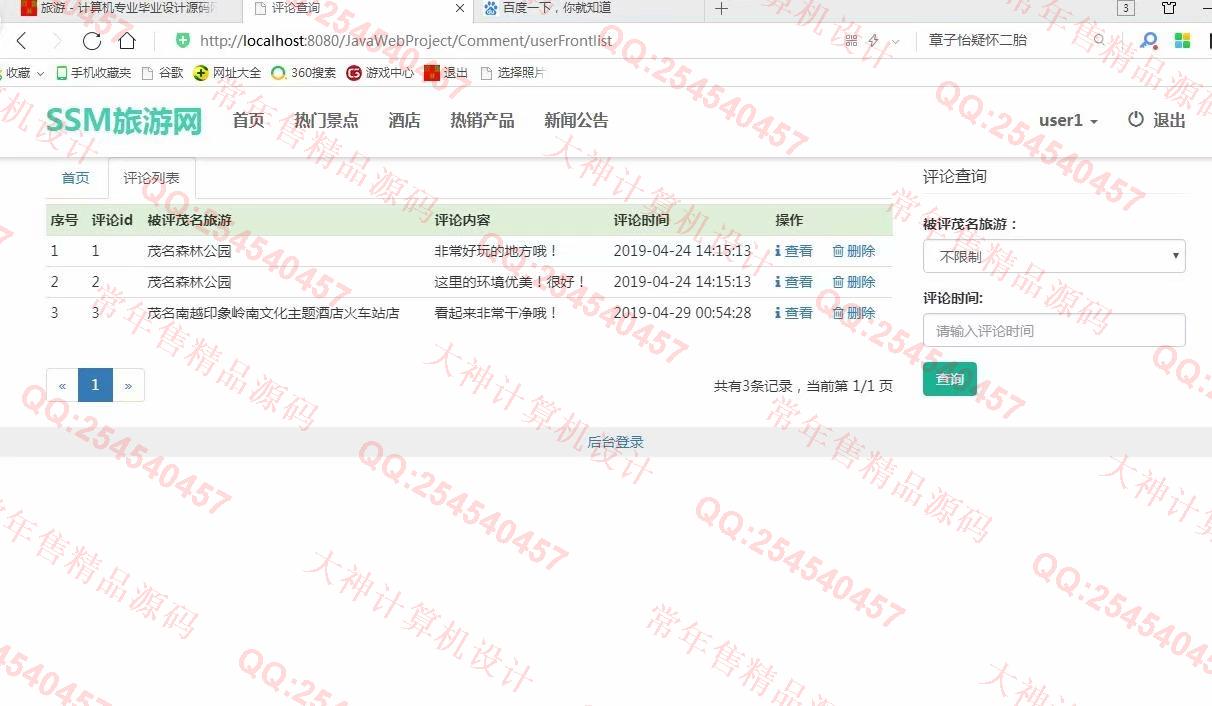Expand the user1 account dropdown

pyautogui.click(x=1068, y=120)
